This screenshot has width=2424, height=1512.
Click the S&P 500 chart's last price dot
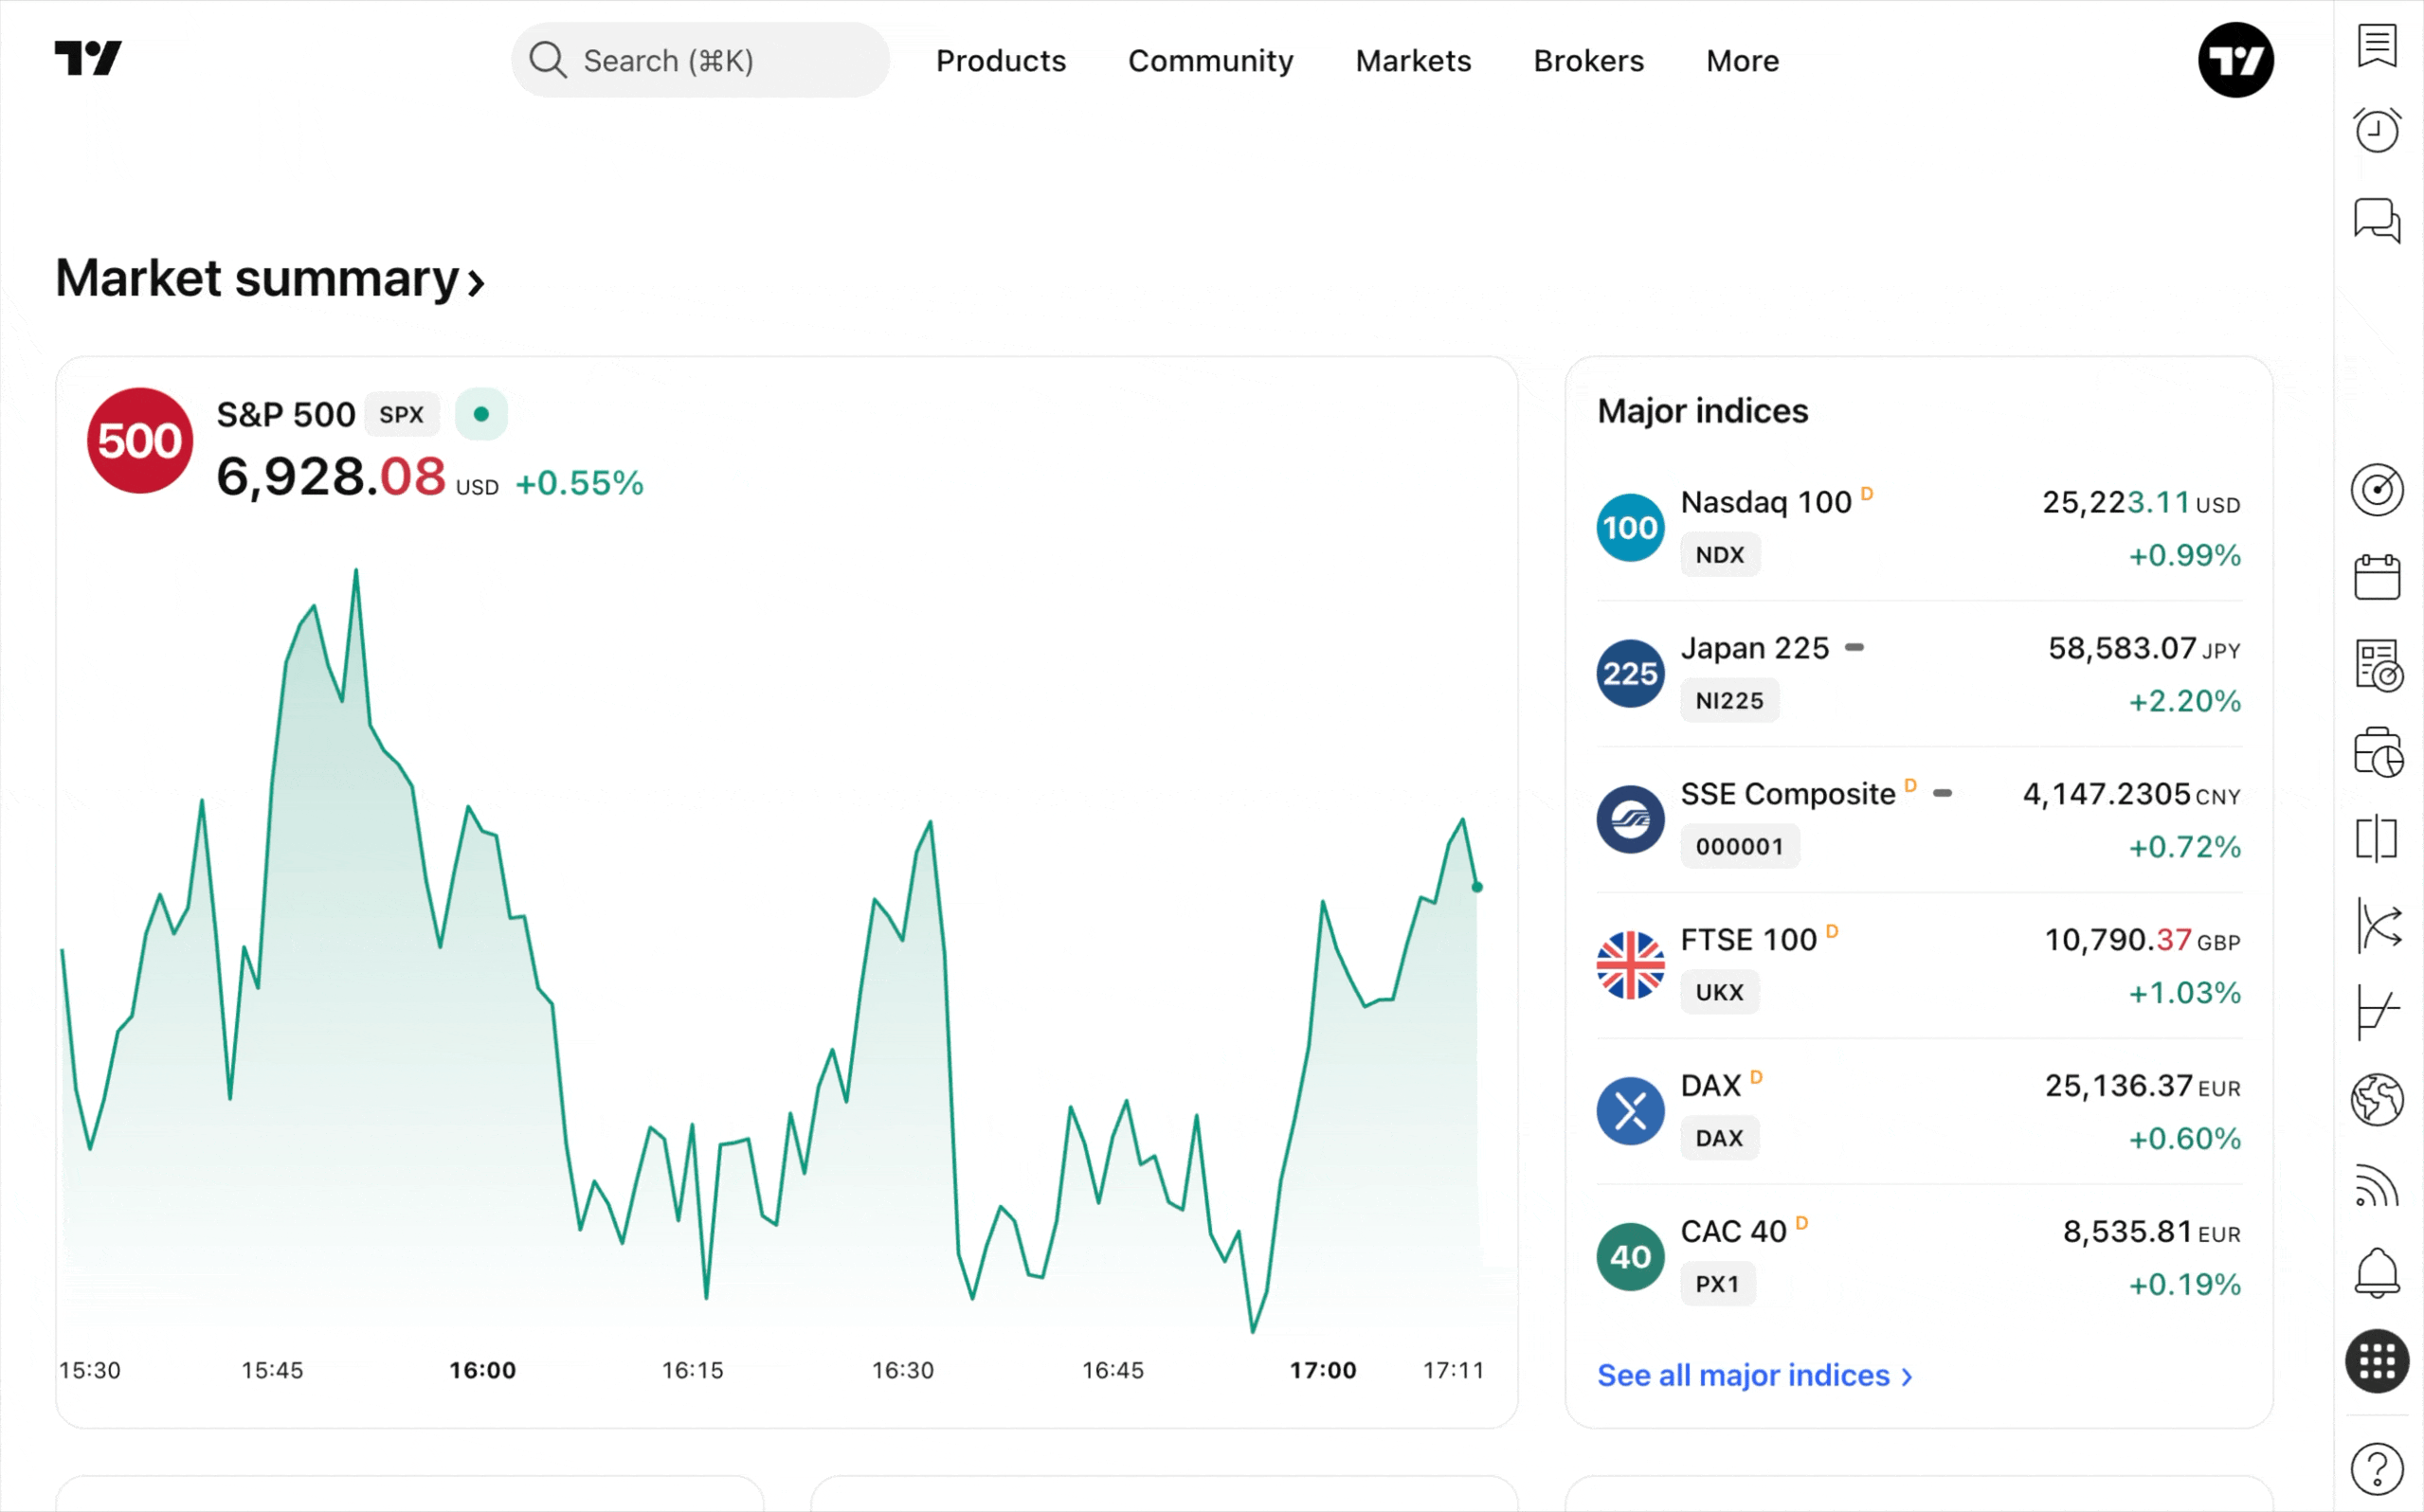click(x=1477, y=887)
